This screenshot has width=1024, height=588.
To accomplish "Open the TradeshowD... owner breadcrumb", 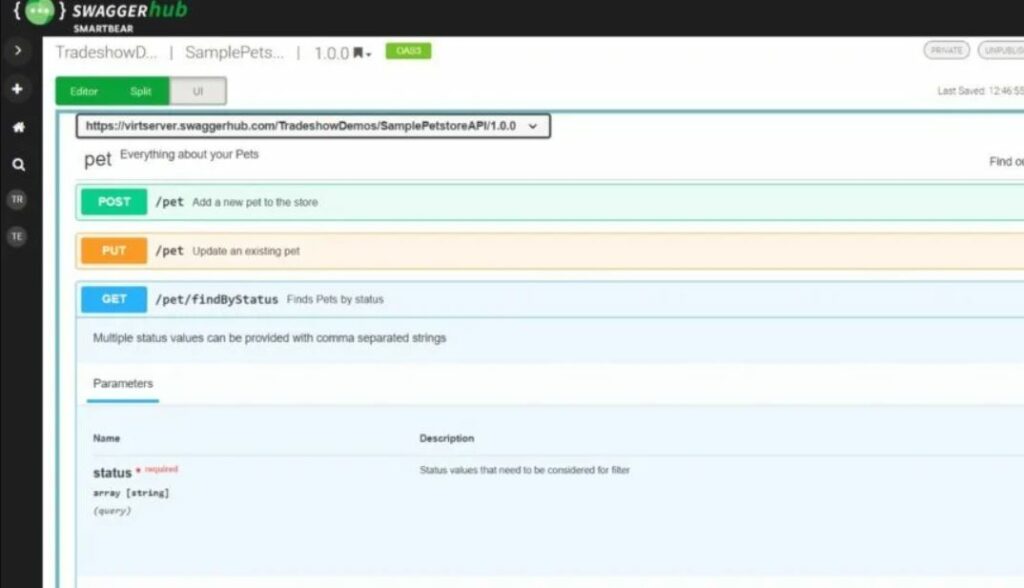I will pyautogui.click(x=106, y=52).
